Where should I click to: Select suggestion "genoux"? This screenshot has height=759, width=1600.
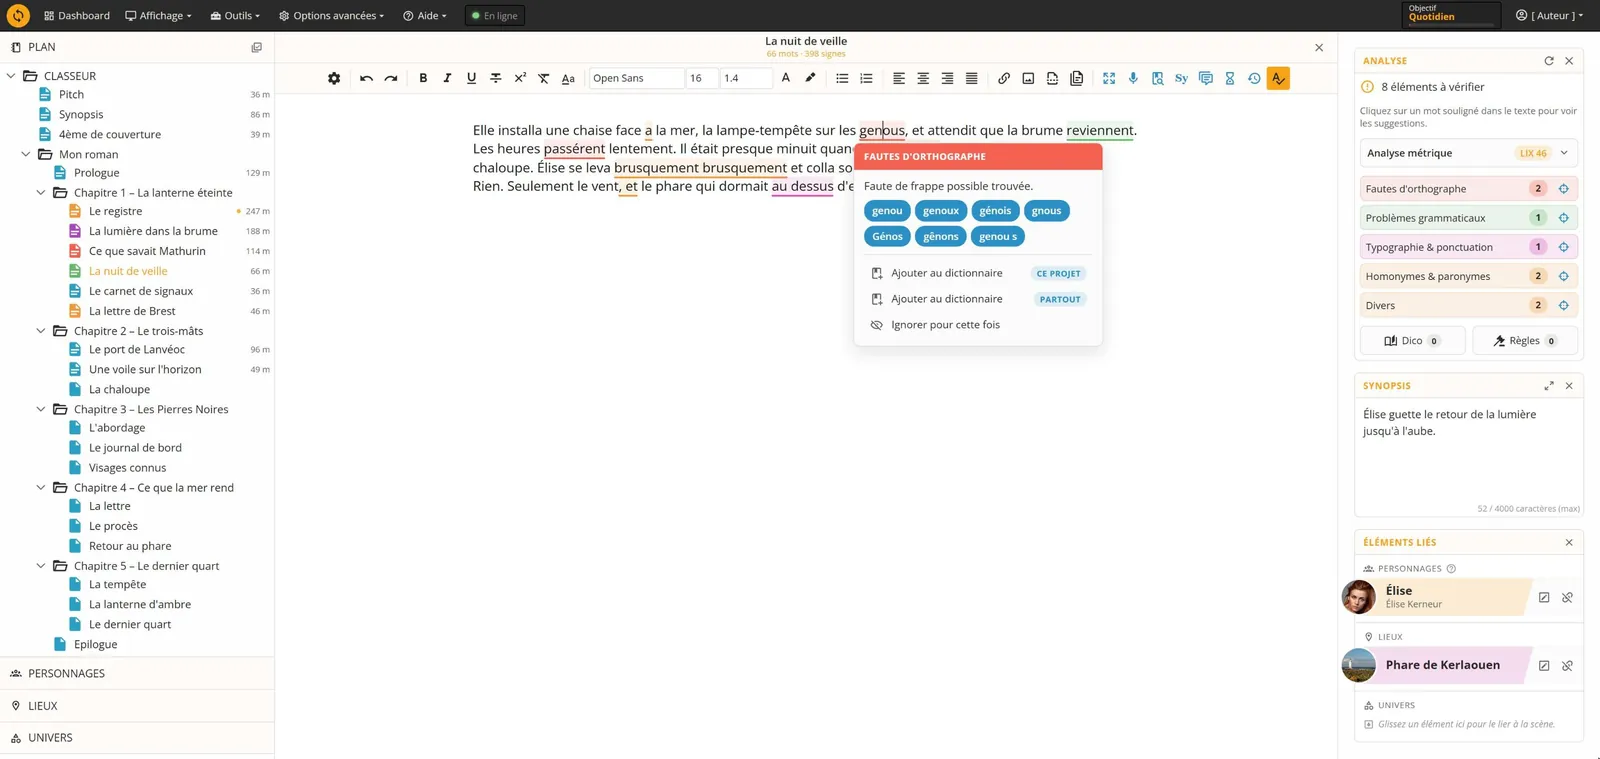tap(941, 211)
